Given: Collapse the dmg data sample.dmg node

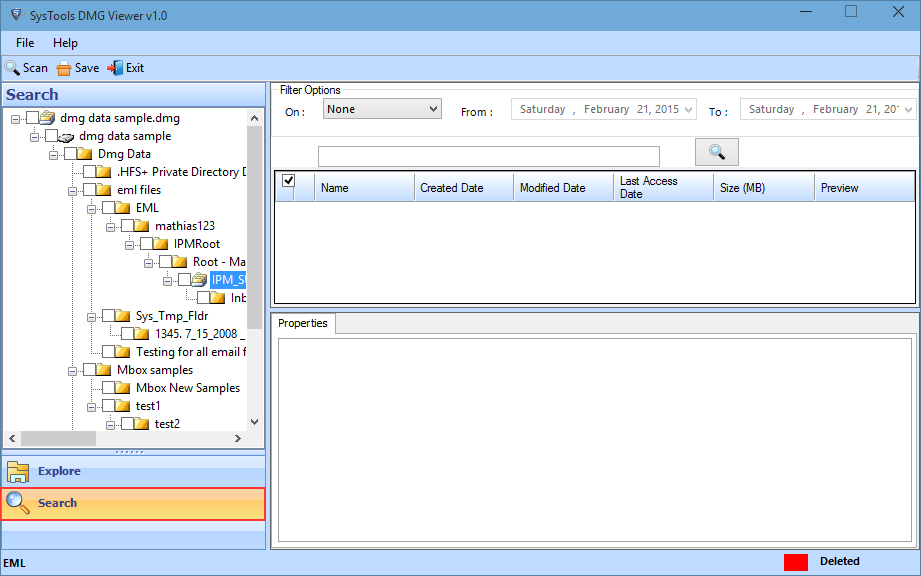Looking at the screenshot, I should click(16, 119).
